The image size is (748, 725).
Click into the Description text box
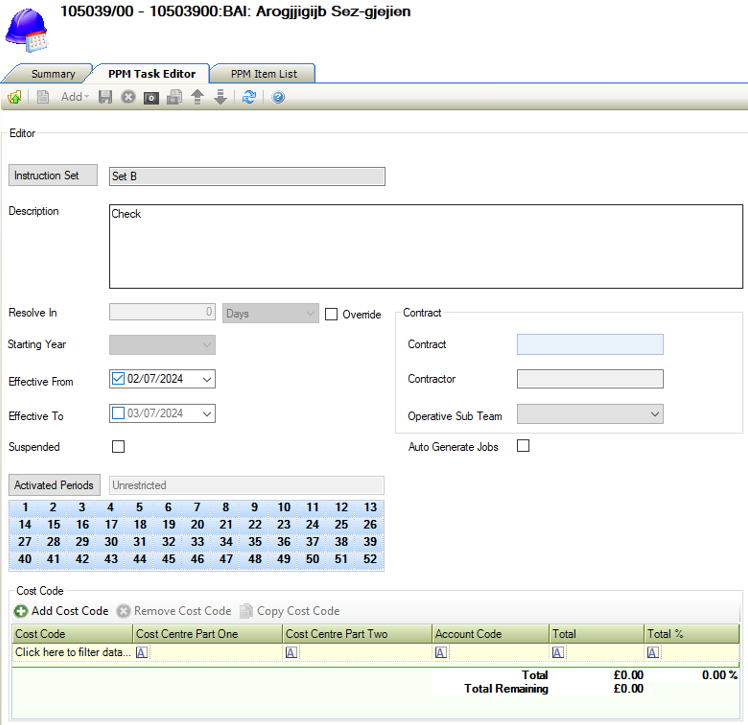pos(425,245)
